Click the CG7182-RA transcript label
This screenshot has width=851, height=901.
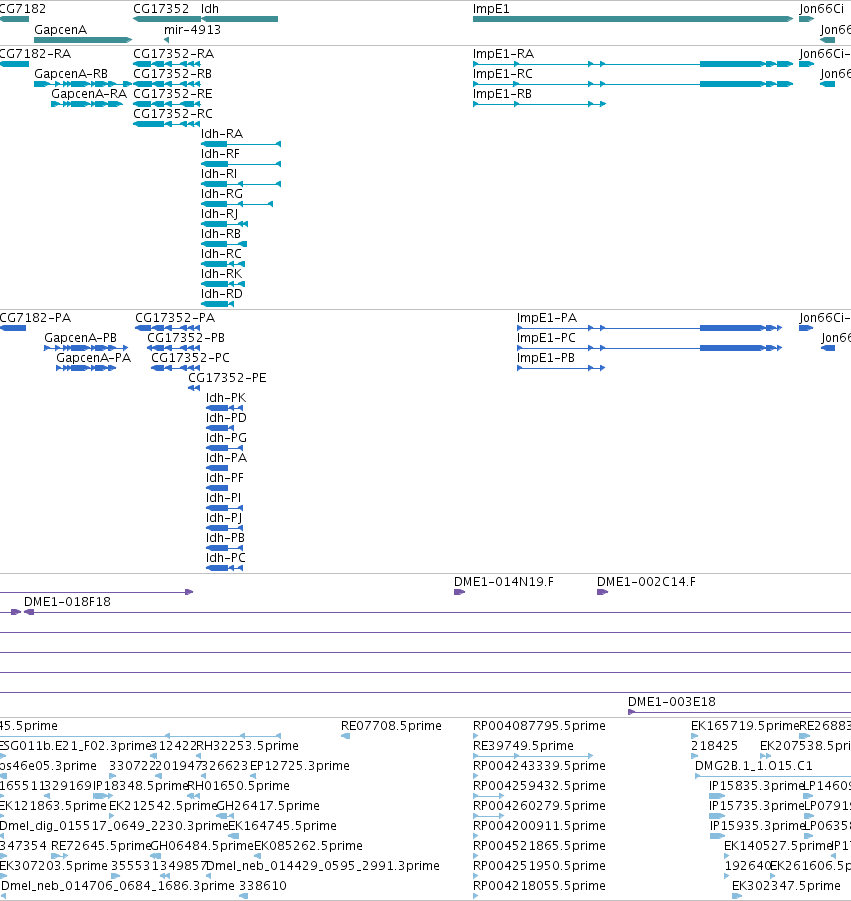pyautogui.click(x=35, y=53)
